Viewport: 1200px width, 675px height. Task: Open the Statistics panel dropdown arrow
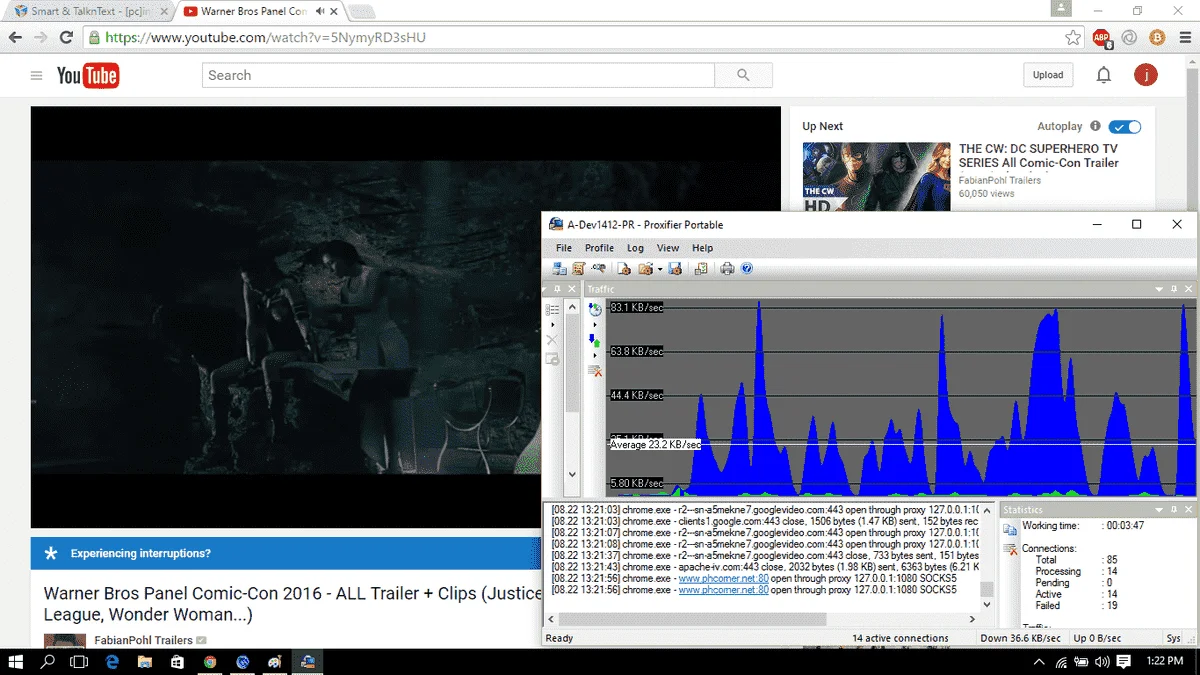pyautogui.click(x=1159, y=510)
